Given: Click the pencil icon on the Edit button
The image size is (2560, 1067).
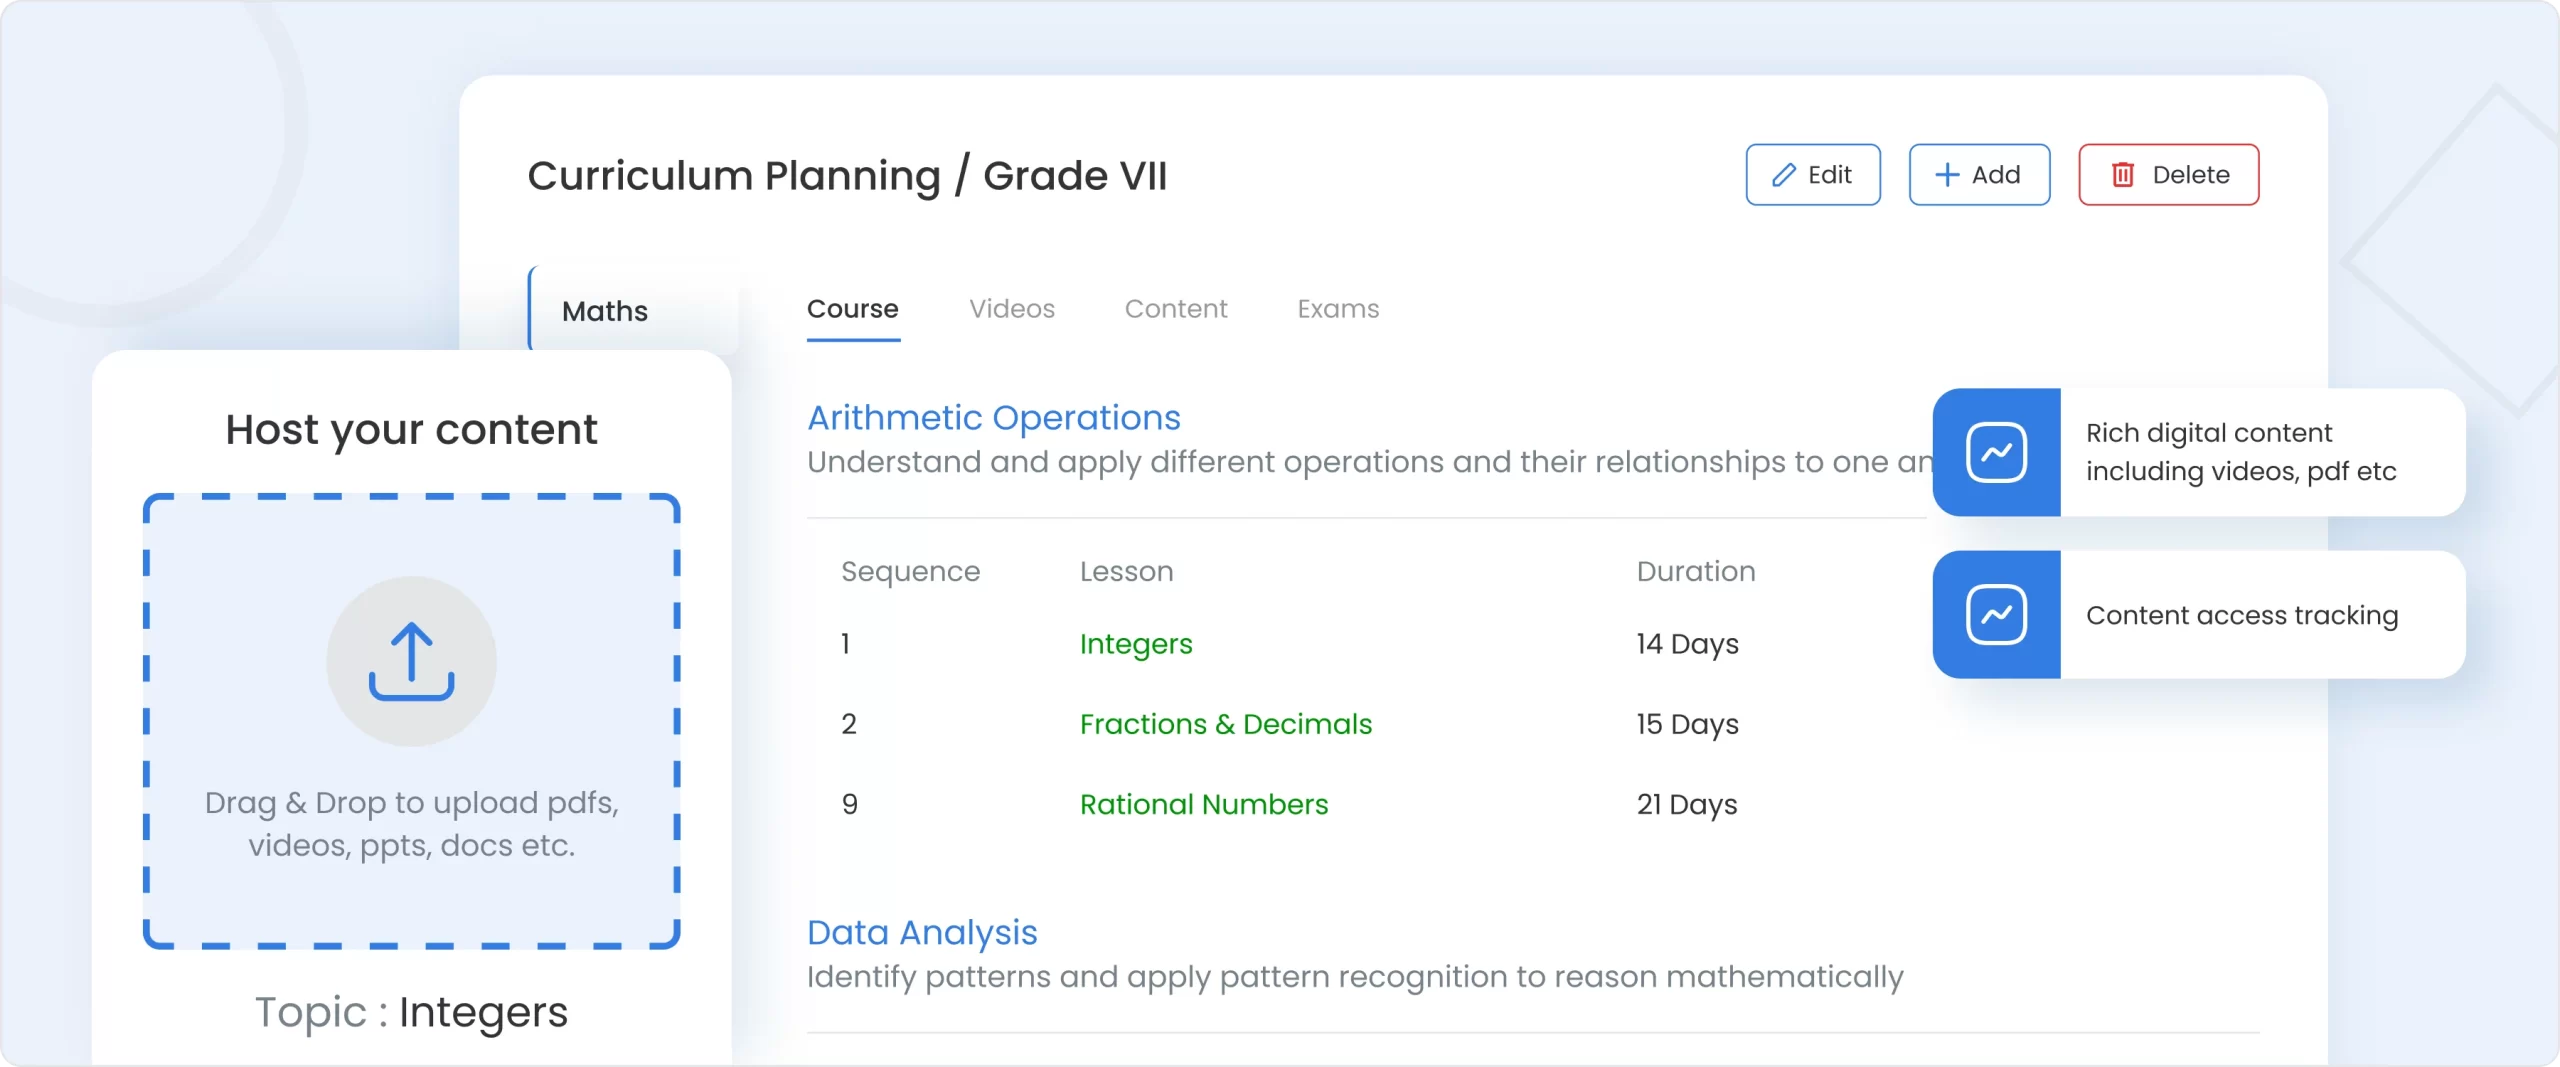Looking at the screenshot, I should point(1786,174).
